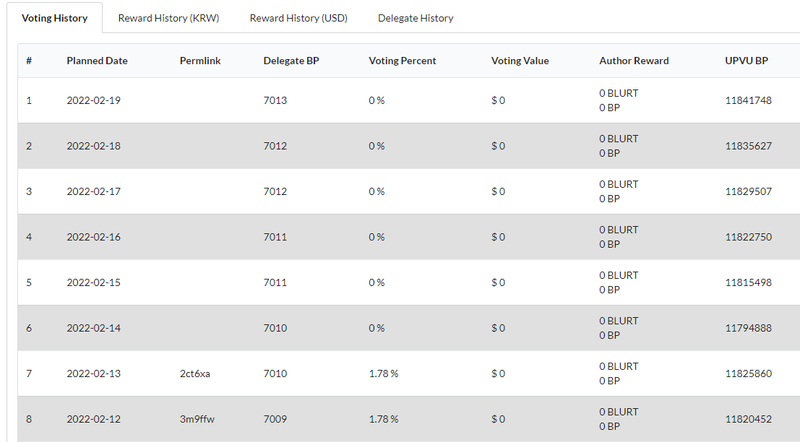Switch to the Delegate History tab
Image resolution: width=800 pixels, height=442 pixels.
tap(415, 18)
